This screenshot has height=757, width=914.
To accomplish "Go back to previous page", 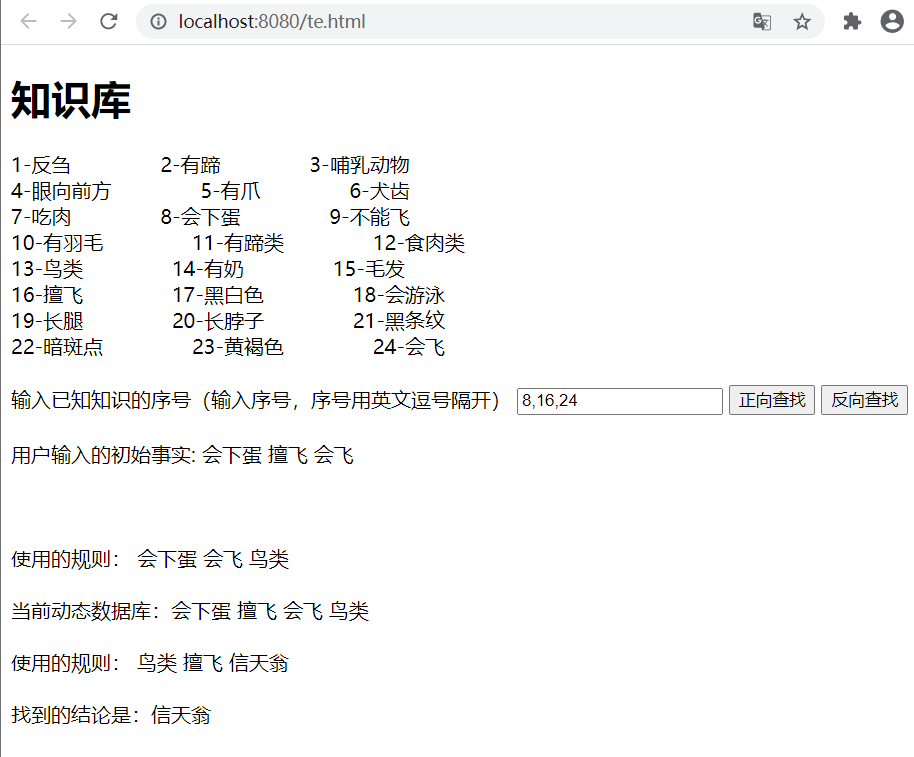I will point(28,22).
